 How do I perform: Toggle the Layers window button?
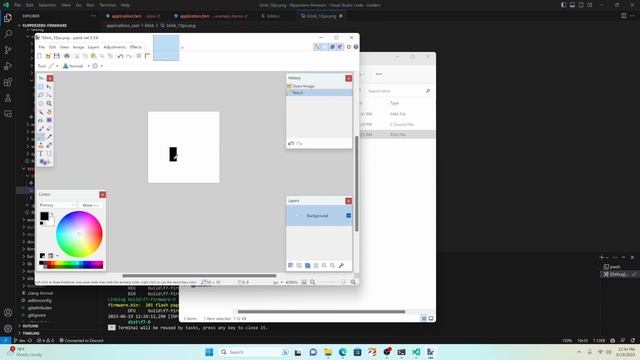332,47
